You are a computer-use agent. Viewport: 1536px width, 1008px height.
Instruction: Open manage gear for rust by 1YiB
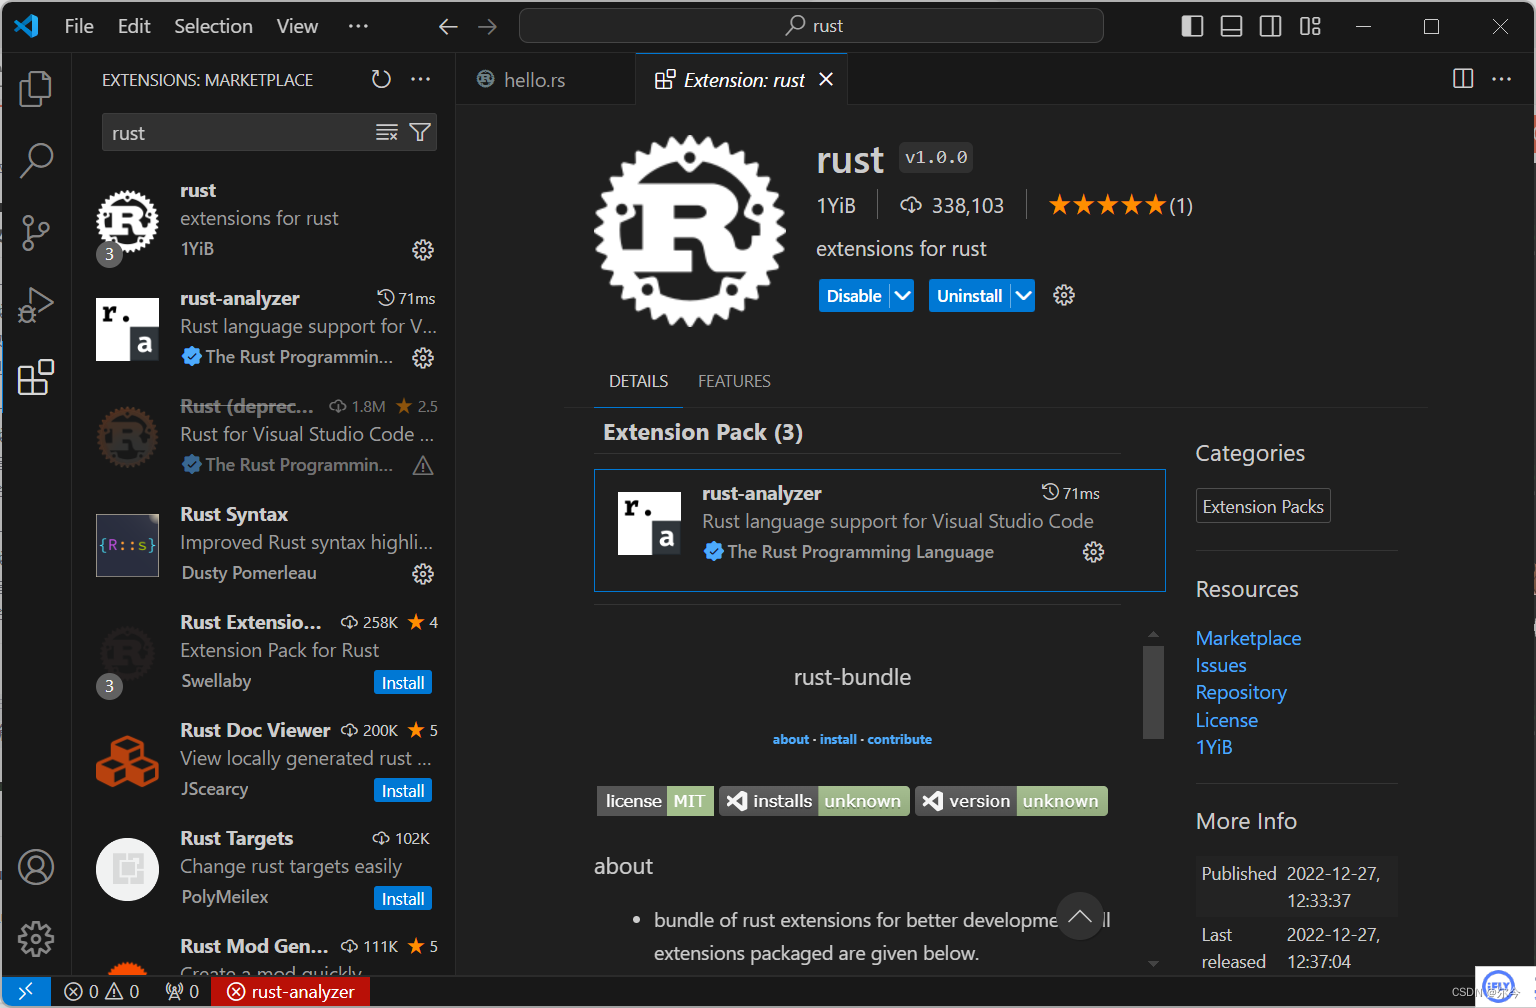pyautogui.click(x=423, y=249)
